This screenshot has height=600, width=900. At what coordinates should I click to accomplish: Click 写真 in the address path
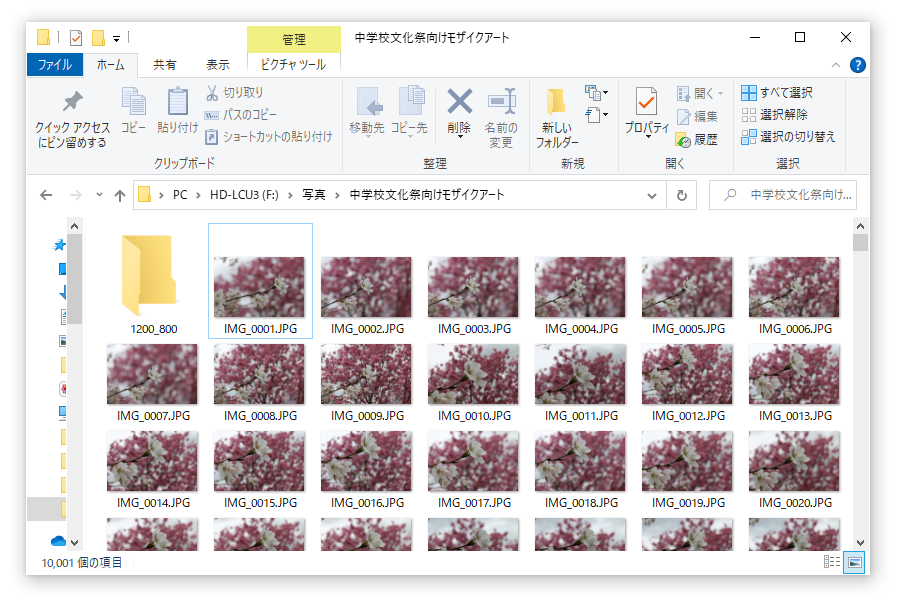click(314, 195)
